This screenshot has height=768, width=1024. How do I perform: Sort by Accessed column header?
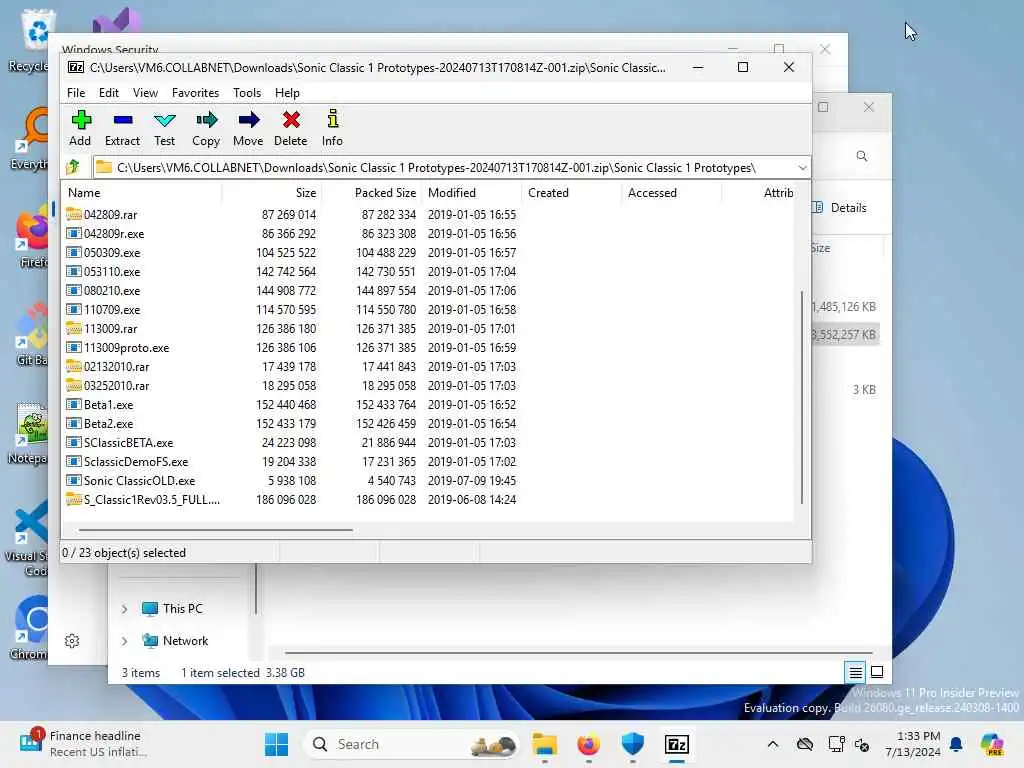pyautogui.click(x=671, y=193)
